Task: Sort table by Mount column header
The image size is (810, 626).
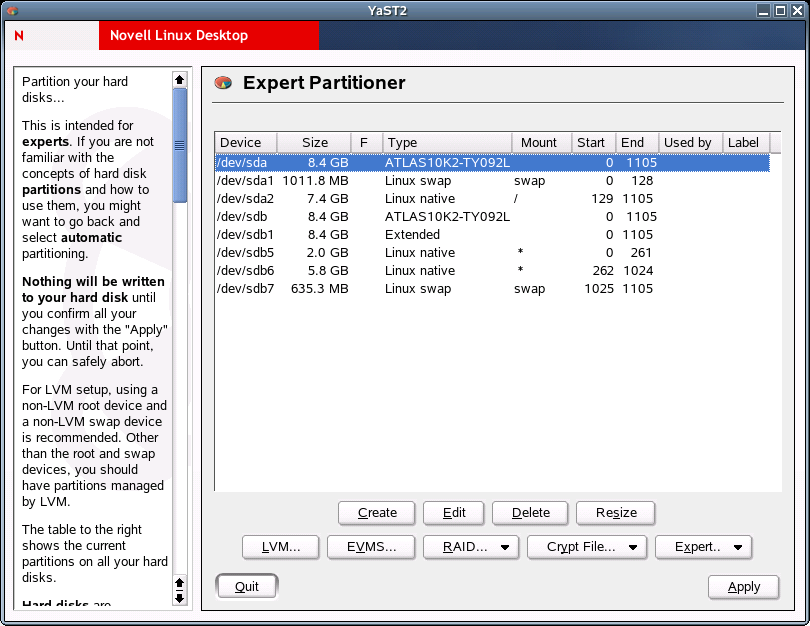Action: [541, 143]
